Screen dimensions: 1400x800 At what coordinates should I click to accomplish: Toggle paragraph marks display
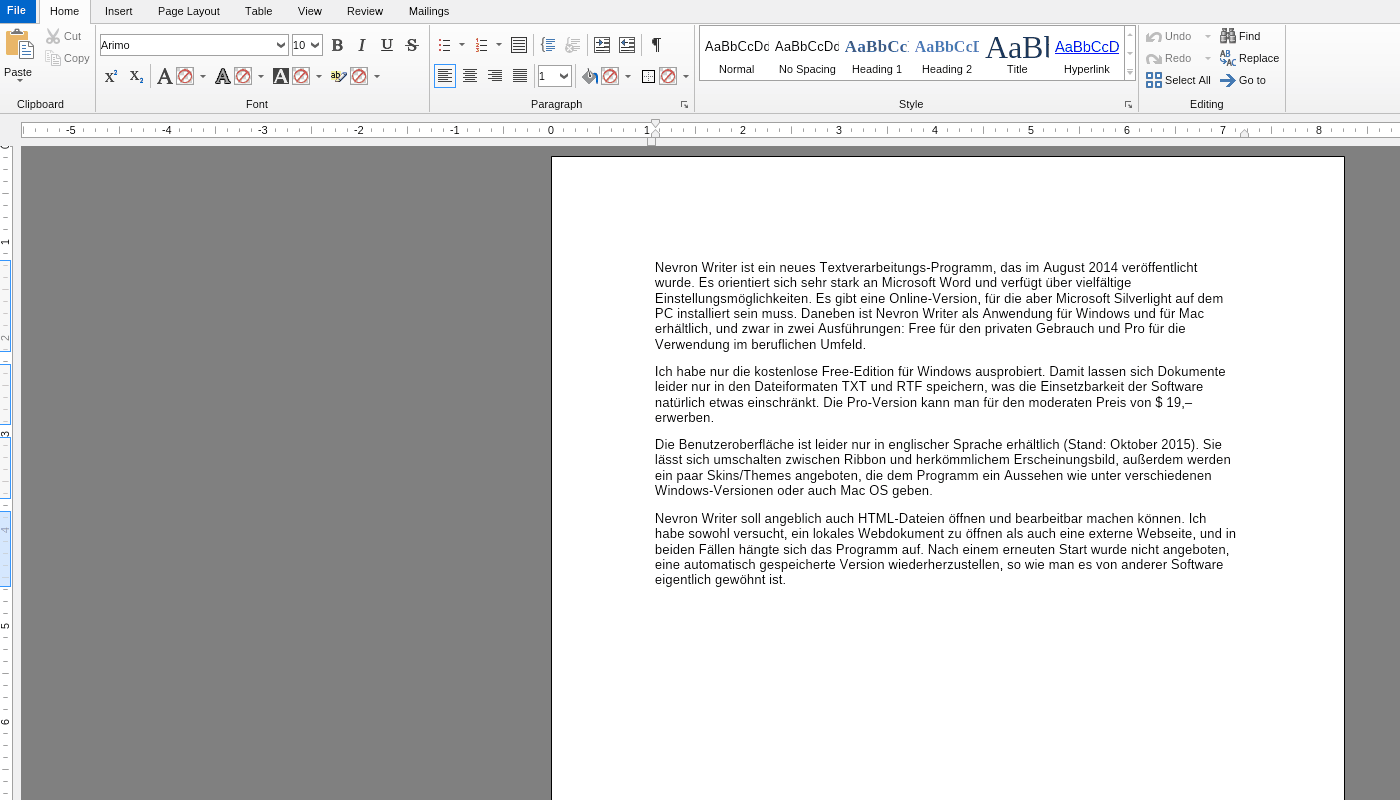(656, 45)
